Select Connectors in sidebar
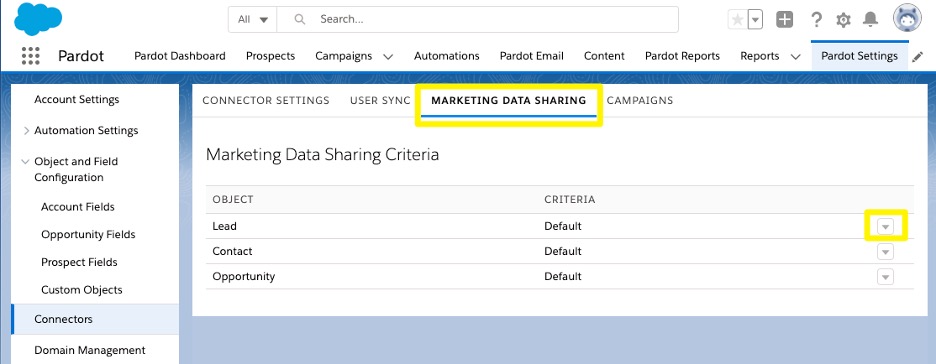The image size is (936, 364). coord(95,319)
